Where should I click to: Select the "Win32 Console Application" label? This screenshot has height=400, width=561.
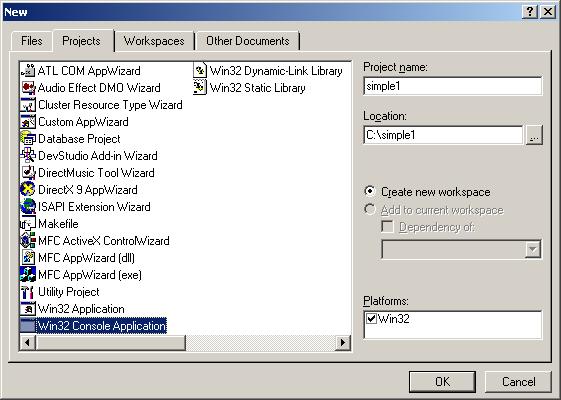[x=102, y=326]
